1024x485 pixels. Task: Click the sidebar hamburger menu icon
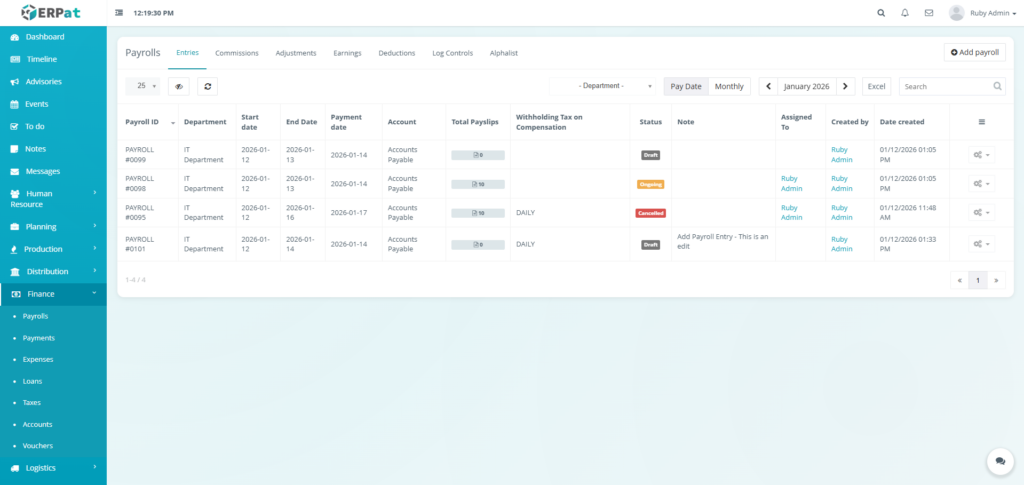[x=120, y=13]
